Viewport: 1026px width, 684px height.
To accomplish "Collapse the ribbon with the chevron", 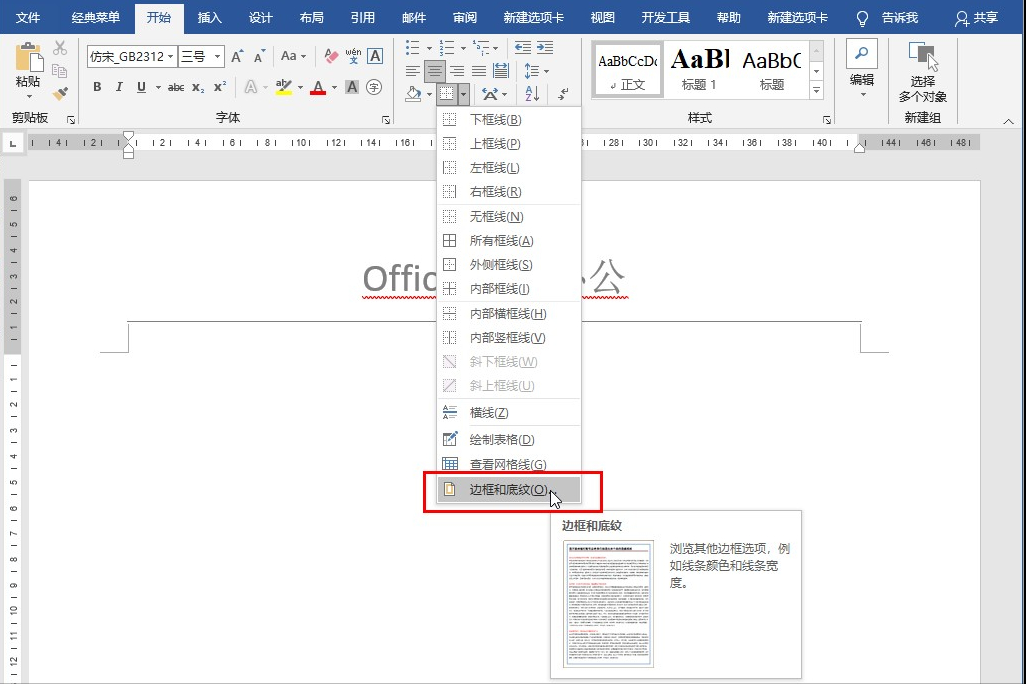I will tap(1008, 121).
